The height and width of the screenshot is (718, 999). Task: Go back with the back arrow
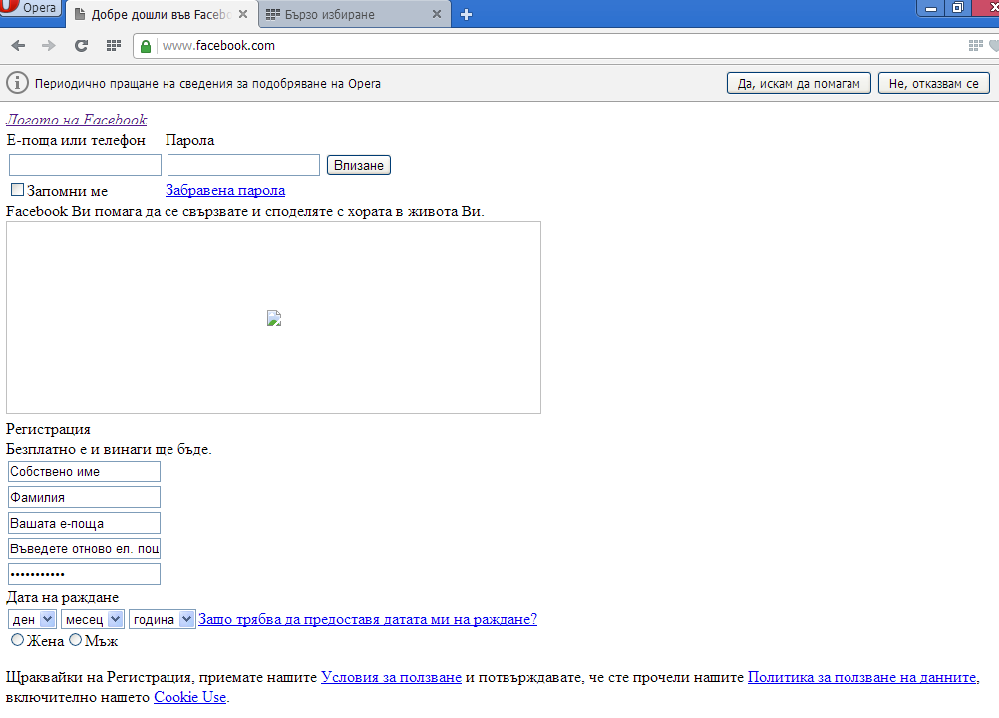(18, 46)
